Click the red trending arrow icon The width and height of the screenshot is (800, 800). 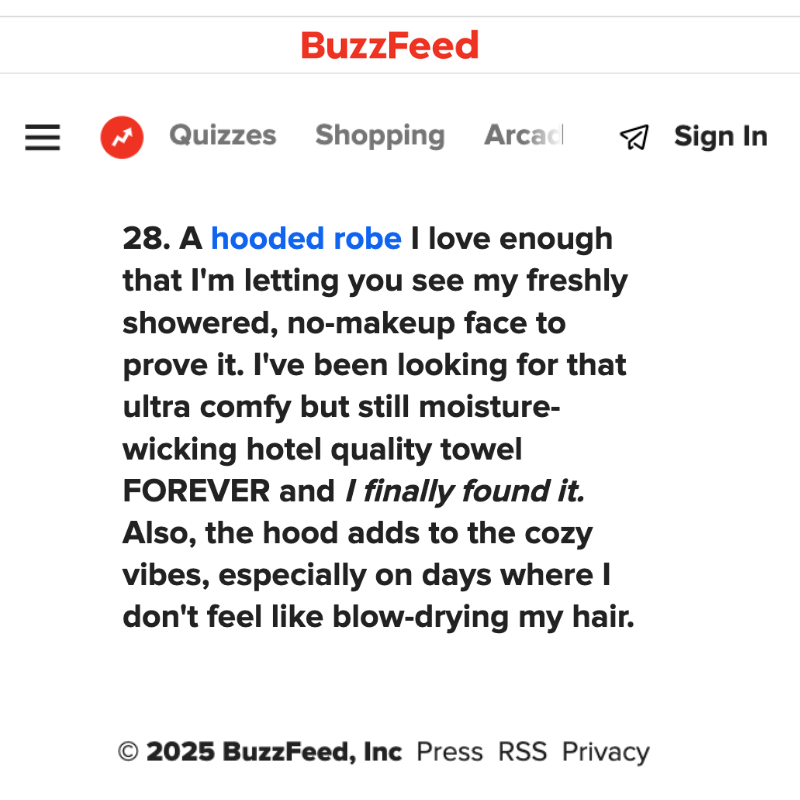(122, 137)
